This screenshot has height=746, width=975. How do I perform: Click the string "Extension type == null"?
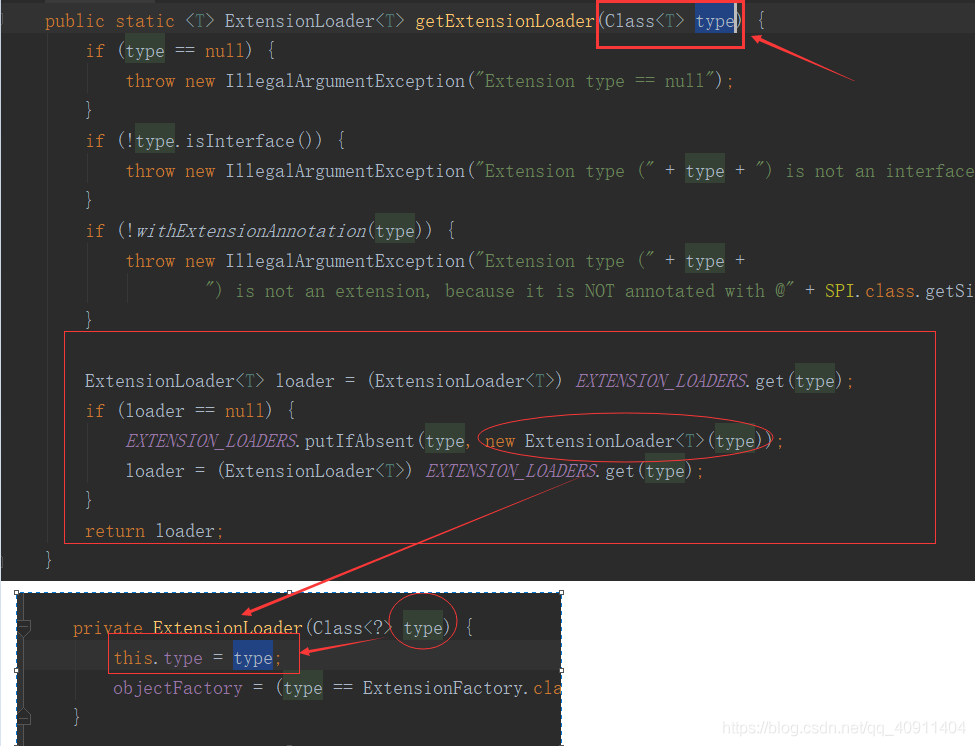(x=594, y=81)
